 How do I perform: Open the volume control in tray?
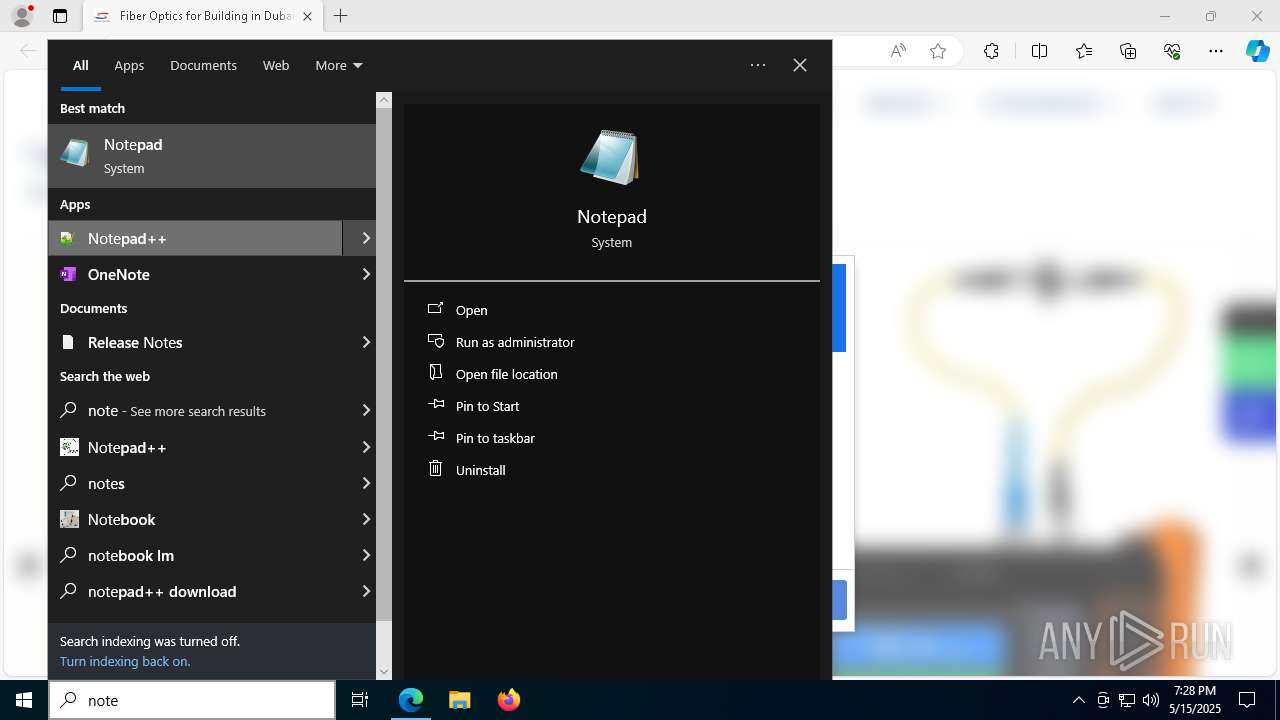[x=1151, y=700]
